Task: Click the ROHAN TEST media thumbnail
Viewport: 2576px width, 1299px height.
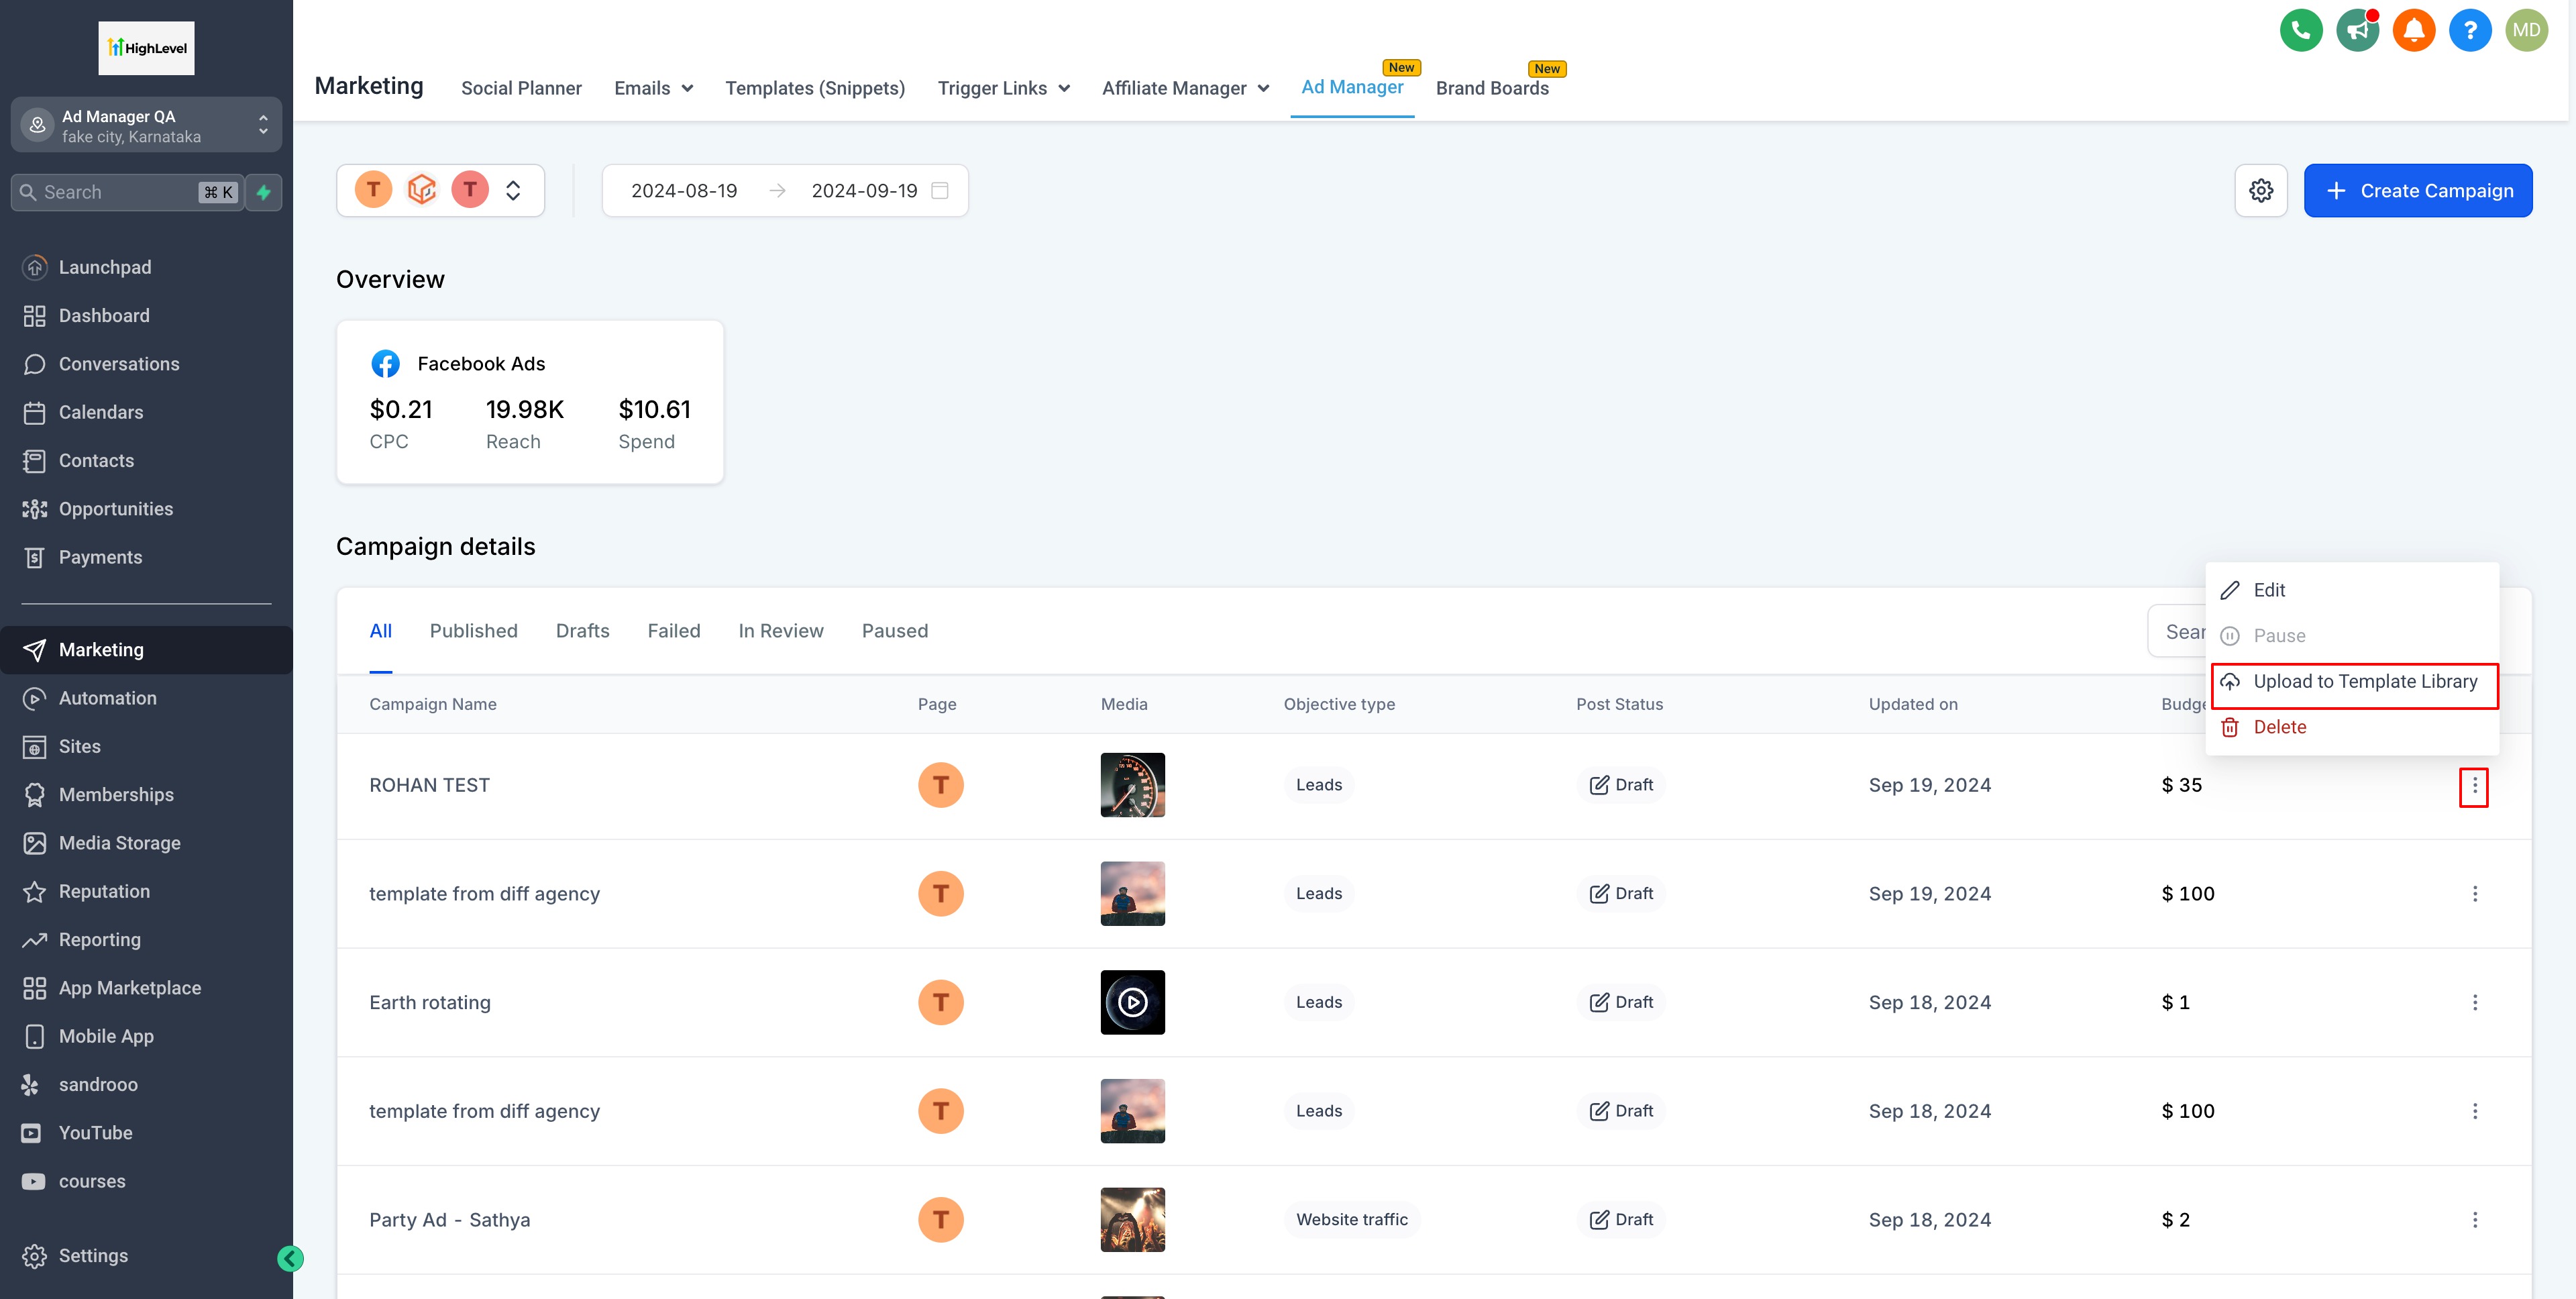Action: [x=1132, y=785]
